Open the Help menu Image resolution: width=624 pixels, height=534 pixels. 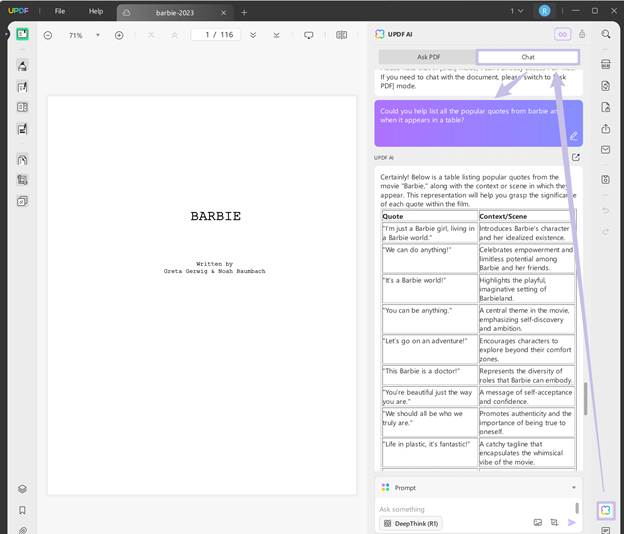click(96, 11)
